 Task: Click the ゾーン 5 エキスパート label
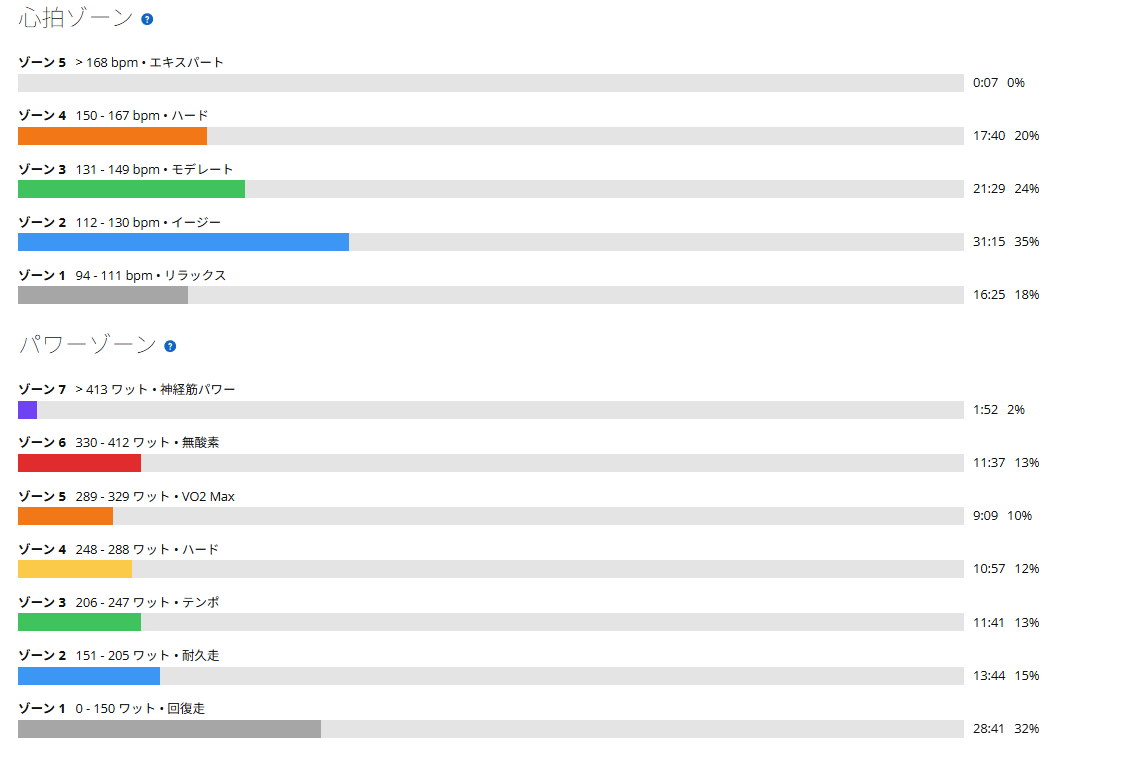click(x=121, y=62)
